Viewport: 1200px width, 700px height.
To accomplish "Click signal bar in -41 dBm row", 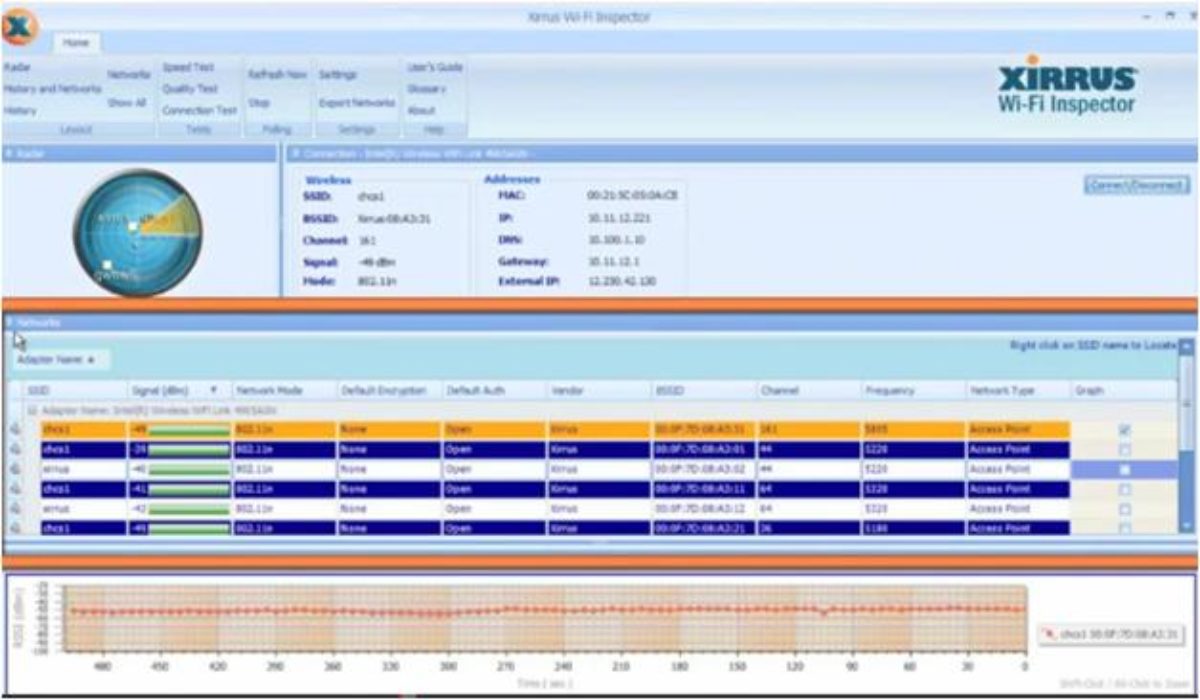I will [188, 489].
